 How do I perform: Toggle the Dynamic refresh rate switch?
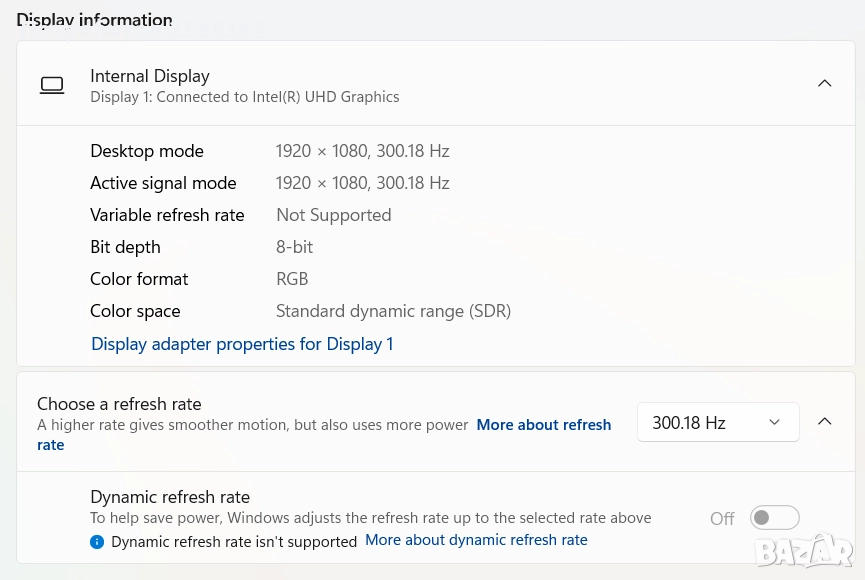coord(775,518)
